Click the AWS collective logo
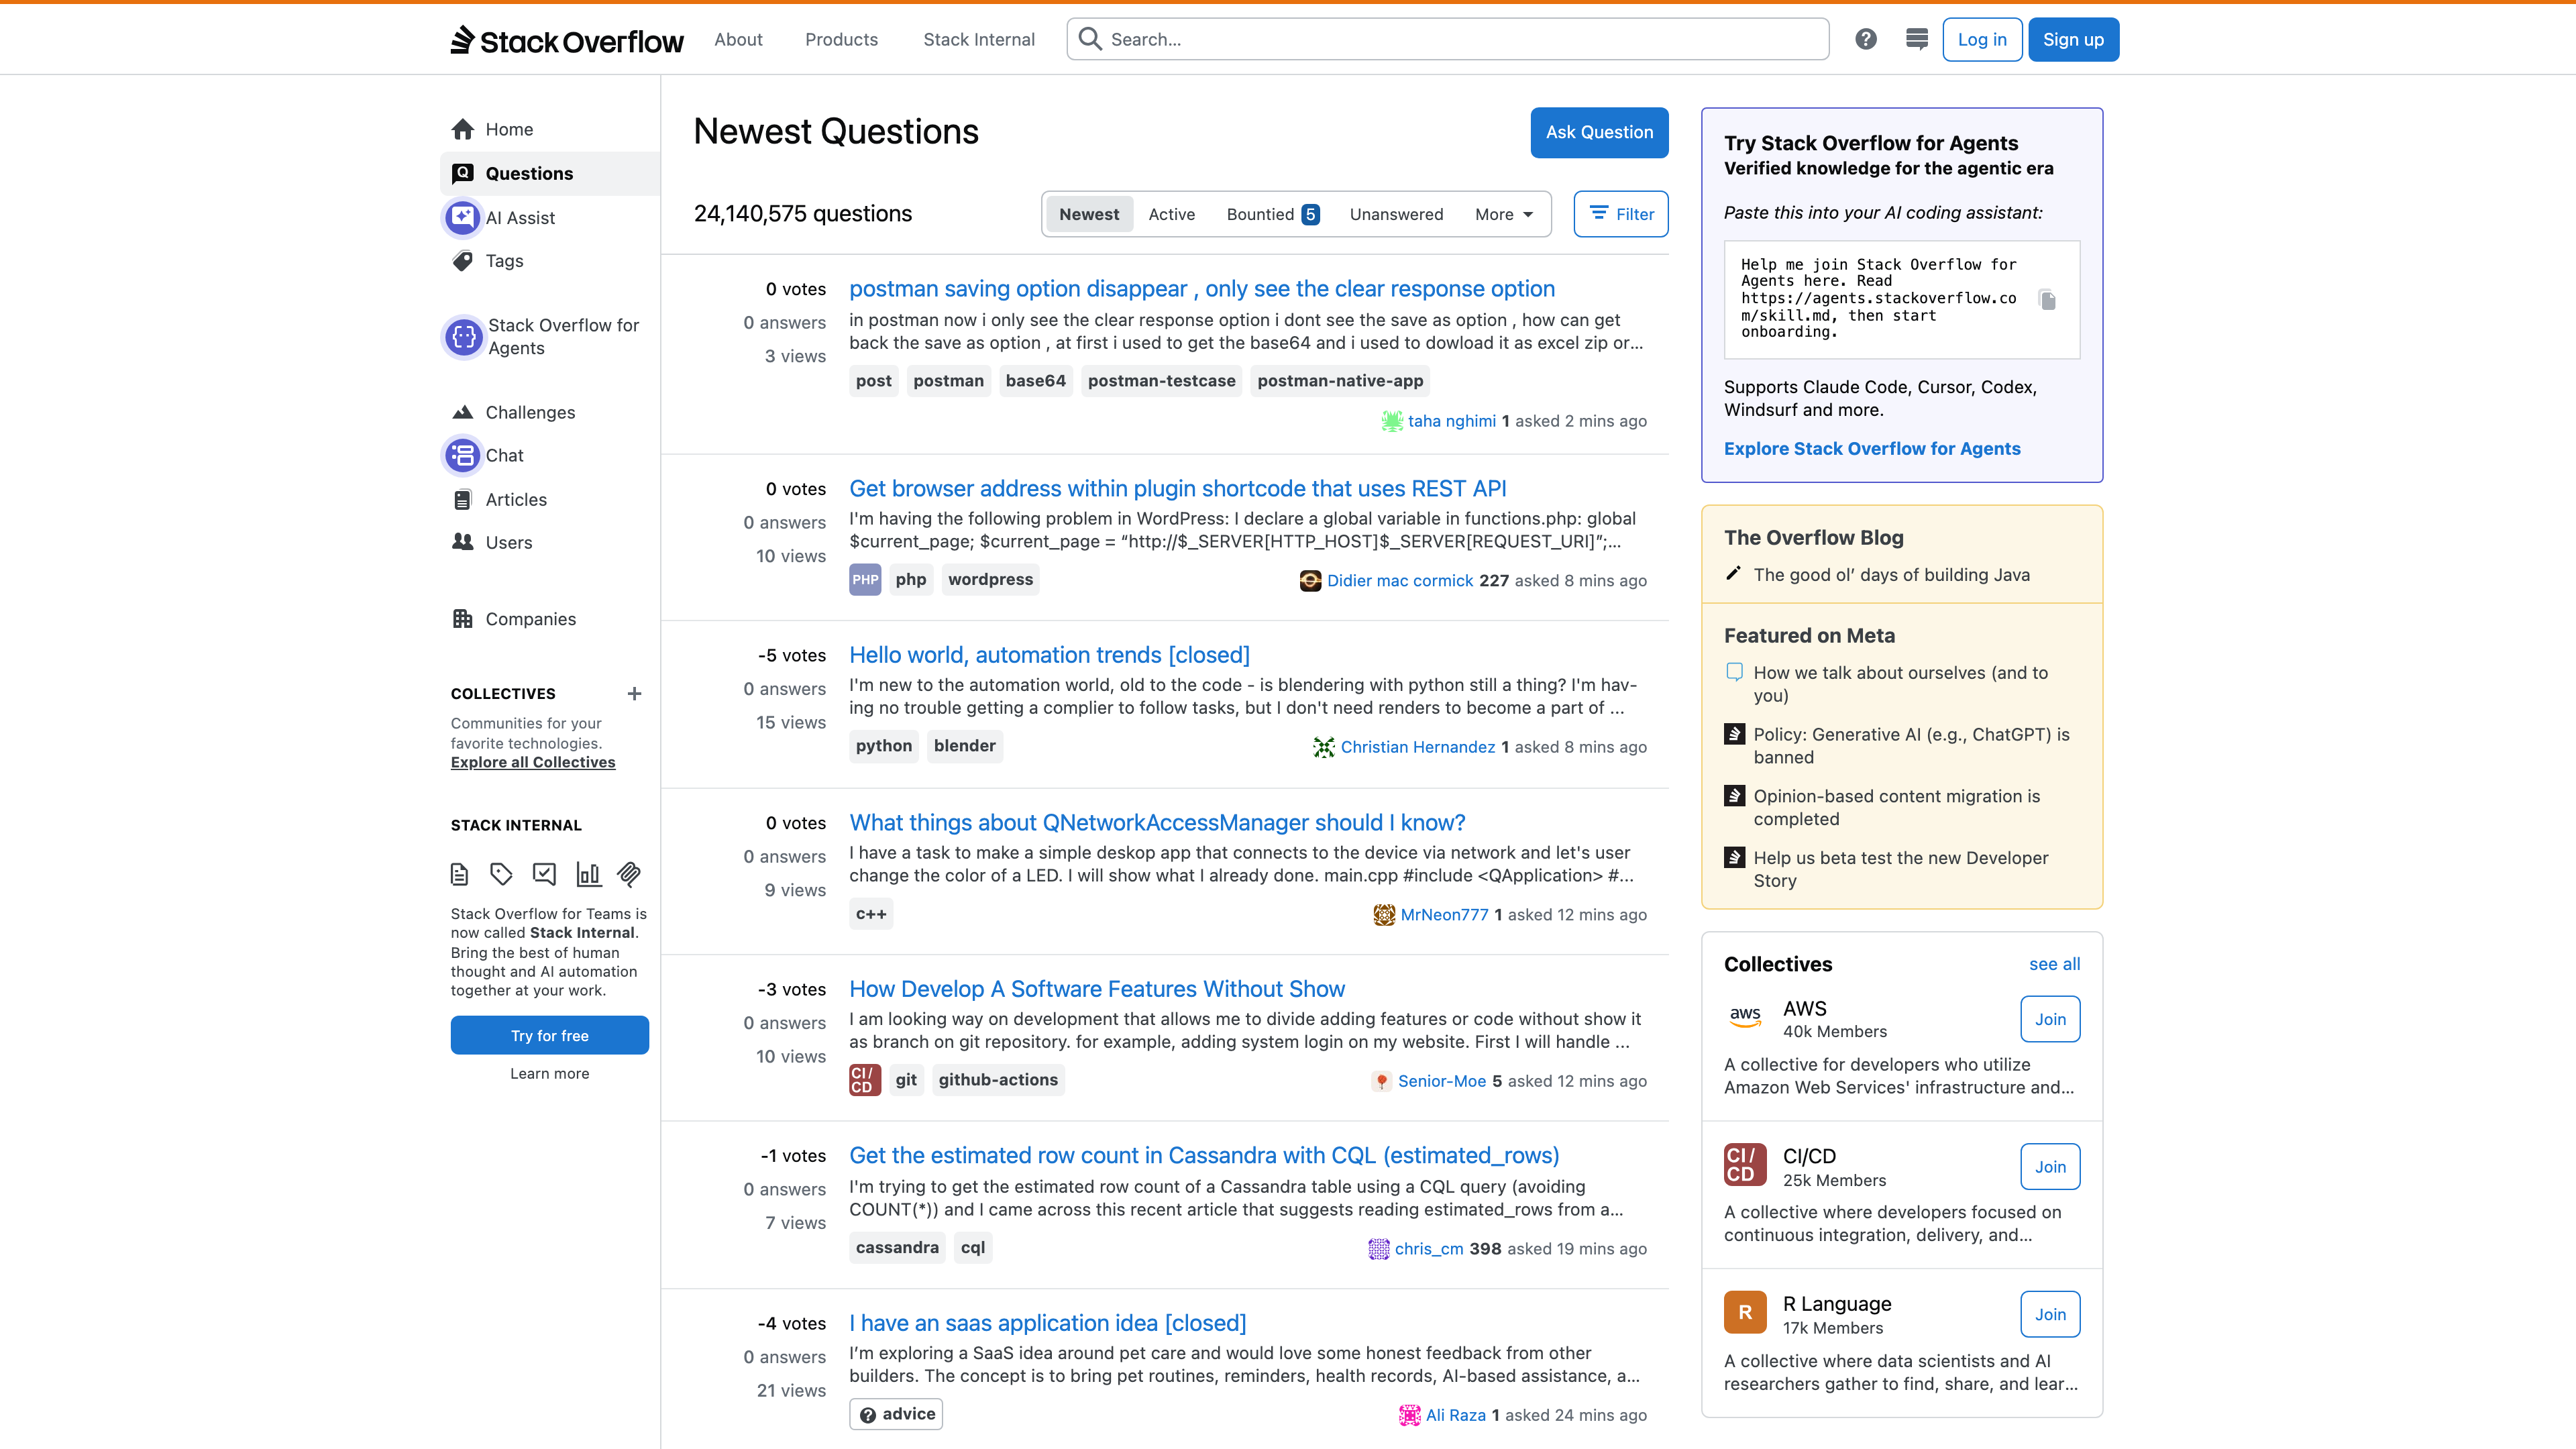 point(1745,1018)
